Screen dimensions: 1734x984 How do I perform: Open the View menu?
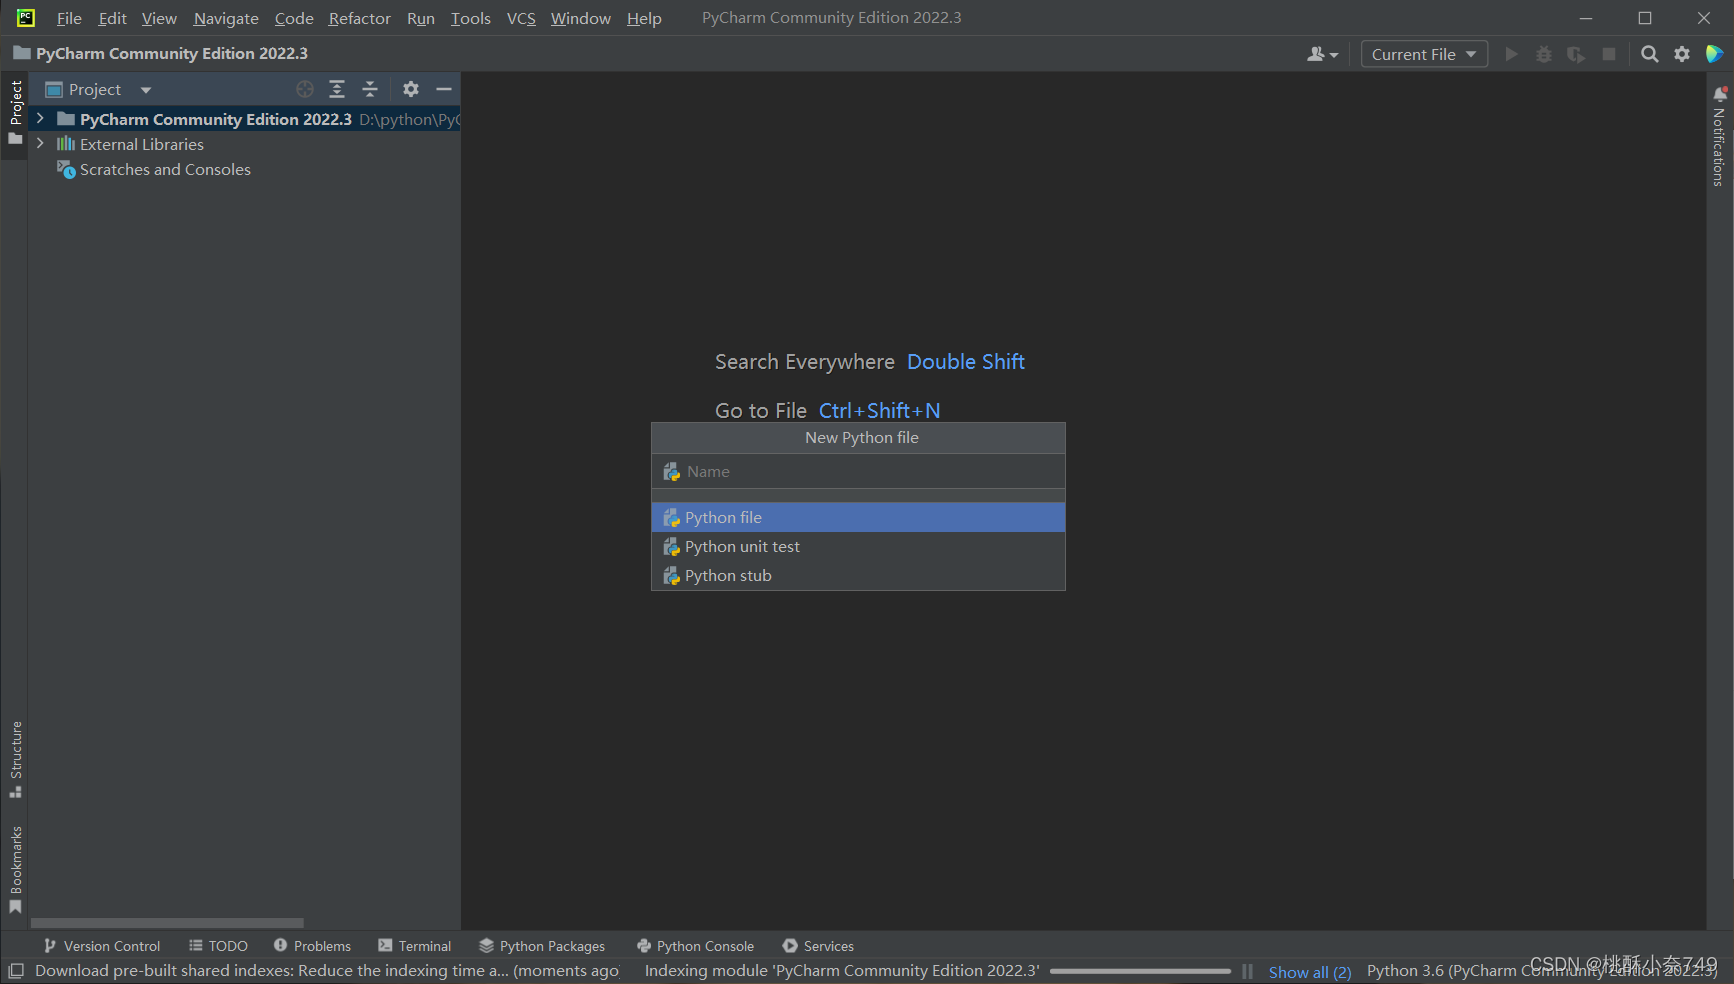pyautogui.click(x=159, y=18)
